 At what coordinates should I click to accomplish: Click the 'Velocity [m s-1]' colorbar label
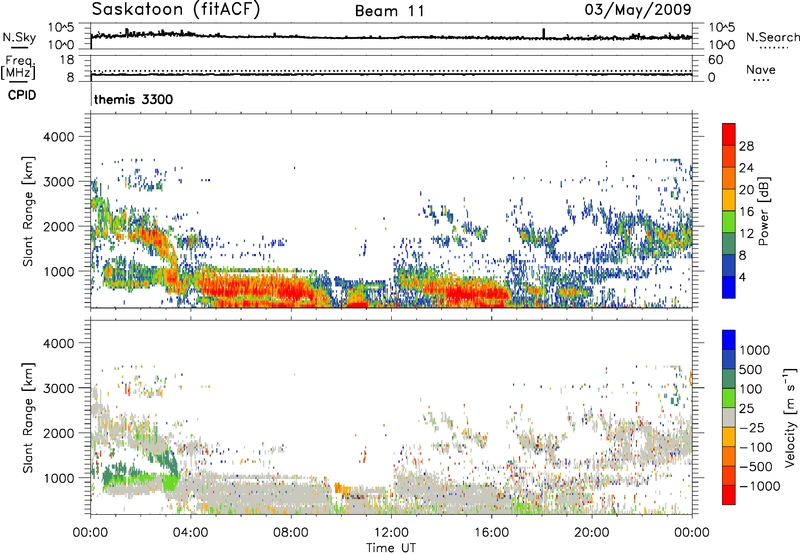click(790, 417)
